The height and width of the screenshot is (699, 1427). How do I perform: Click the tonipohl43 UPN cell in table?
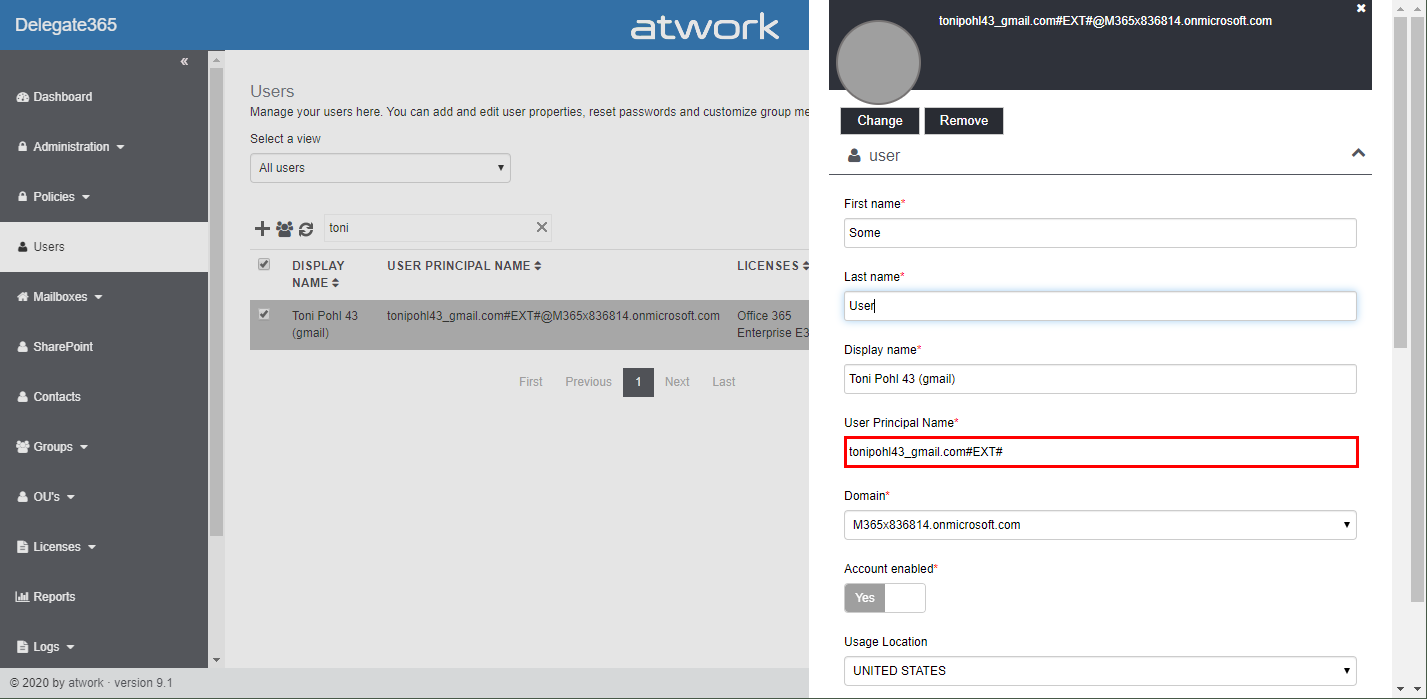click(x=553, y=316)
